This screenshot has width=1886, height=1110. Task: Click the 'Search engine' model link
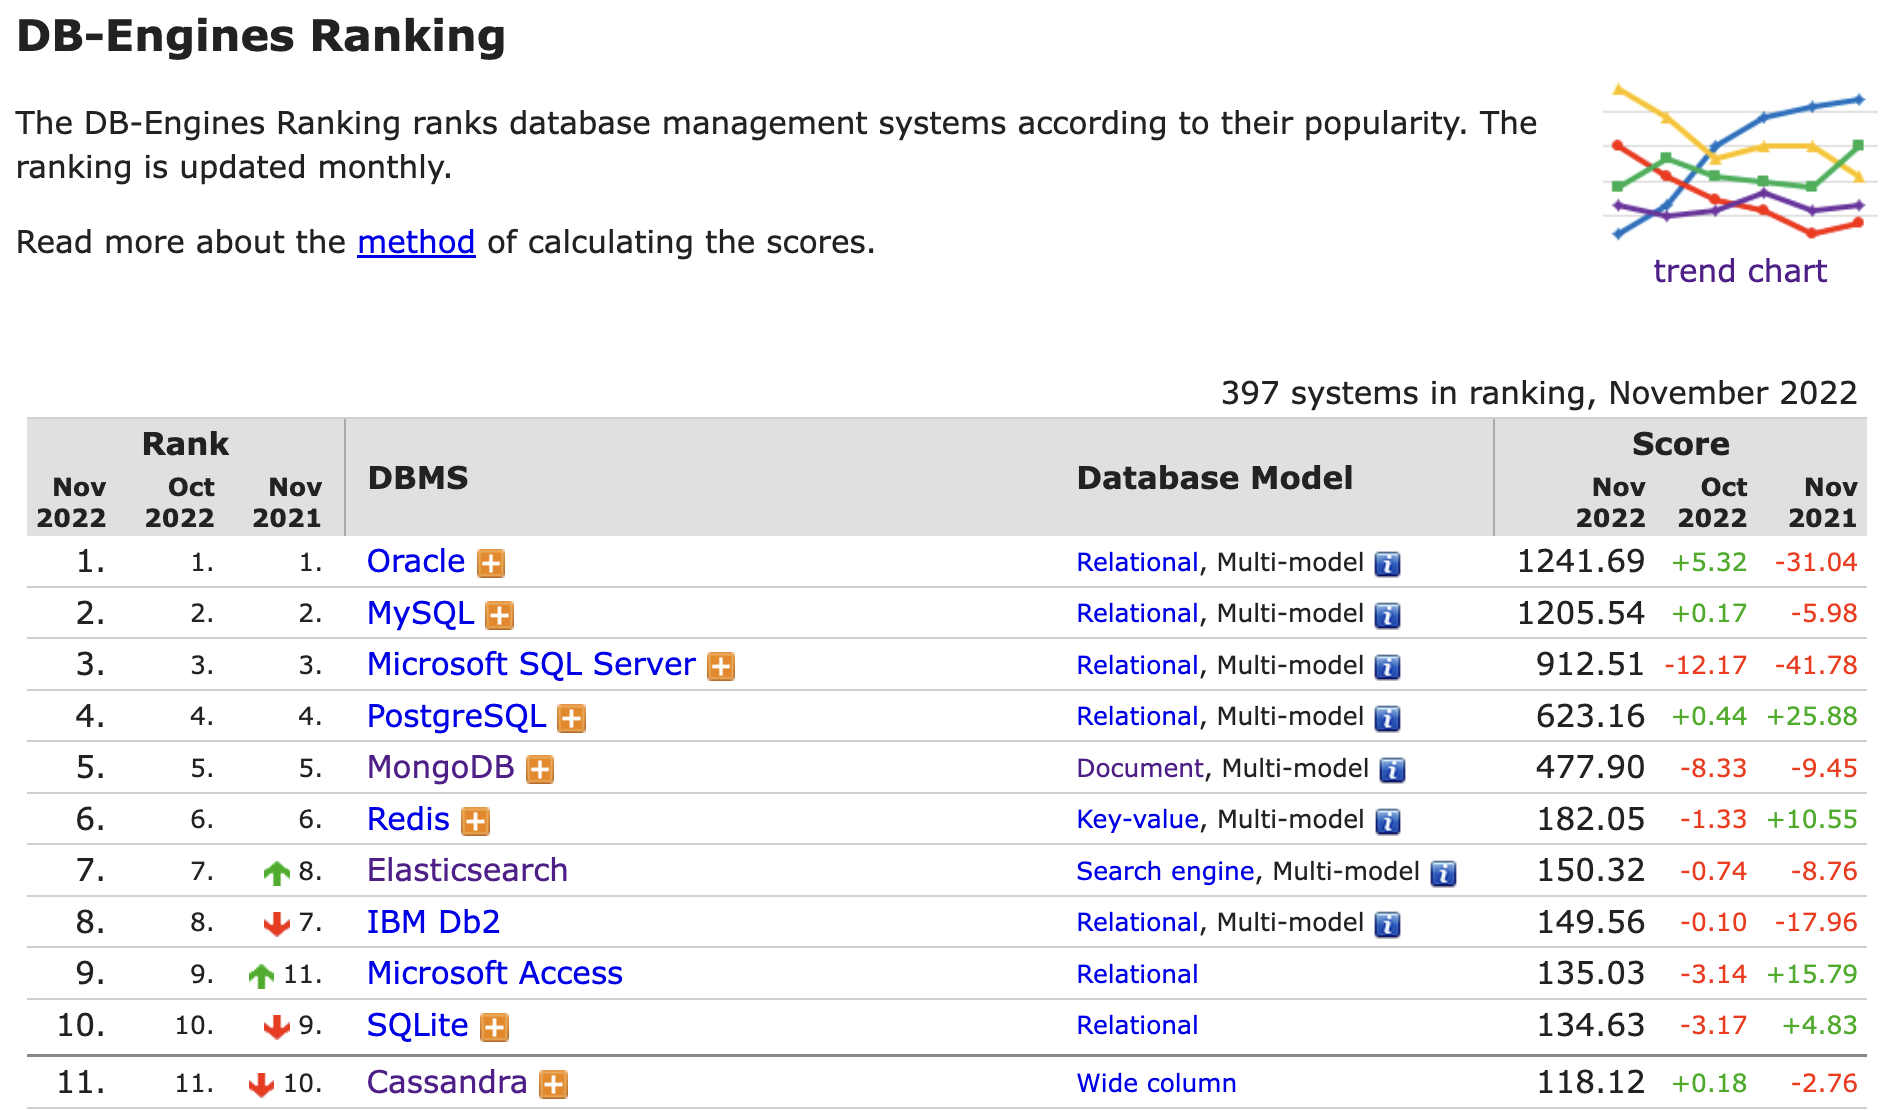[x=1165, y=871]
